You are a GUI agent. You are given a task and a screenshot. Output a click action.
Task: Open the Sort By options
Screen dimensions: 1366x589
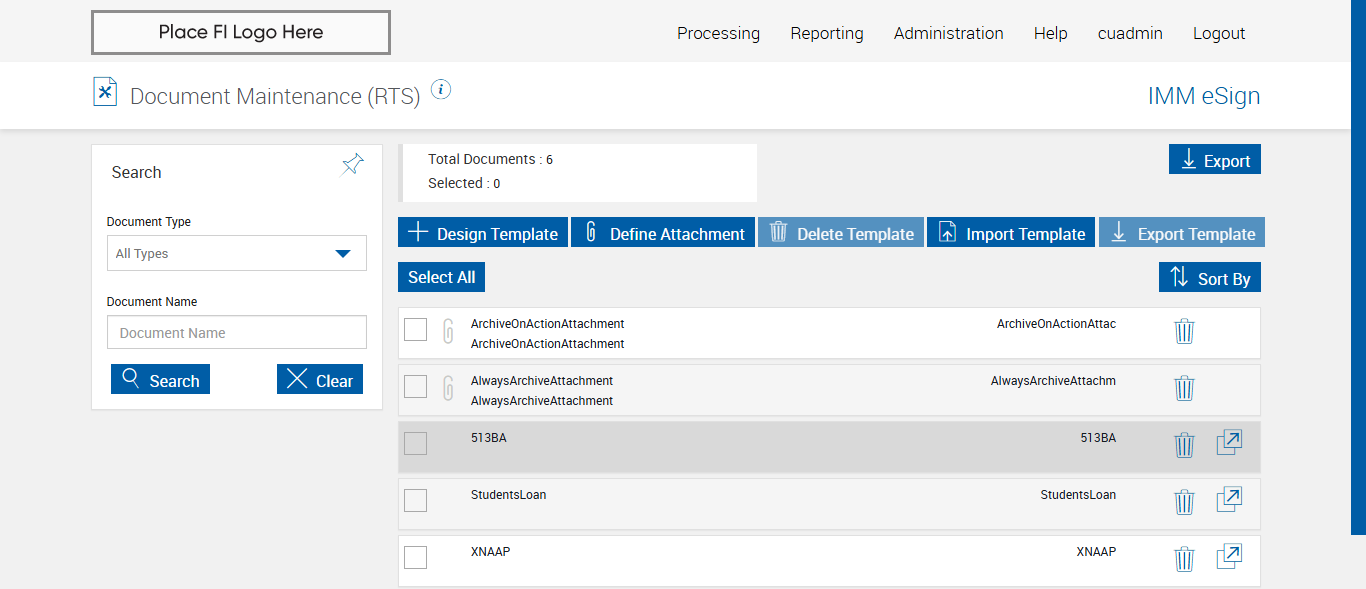coord(1209,278)
